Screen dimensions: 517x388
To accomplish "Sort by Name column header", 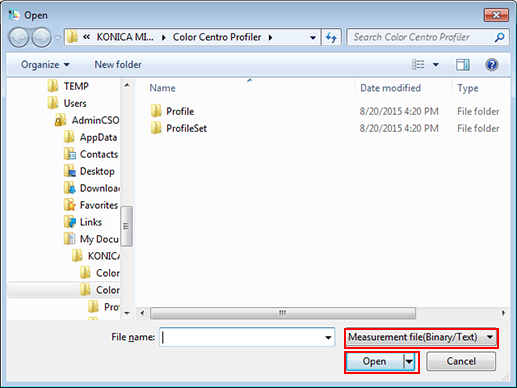I will click(x=162, y=88).
